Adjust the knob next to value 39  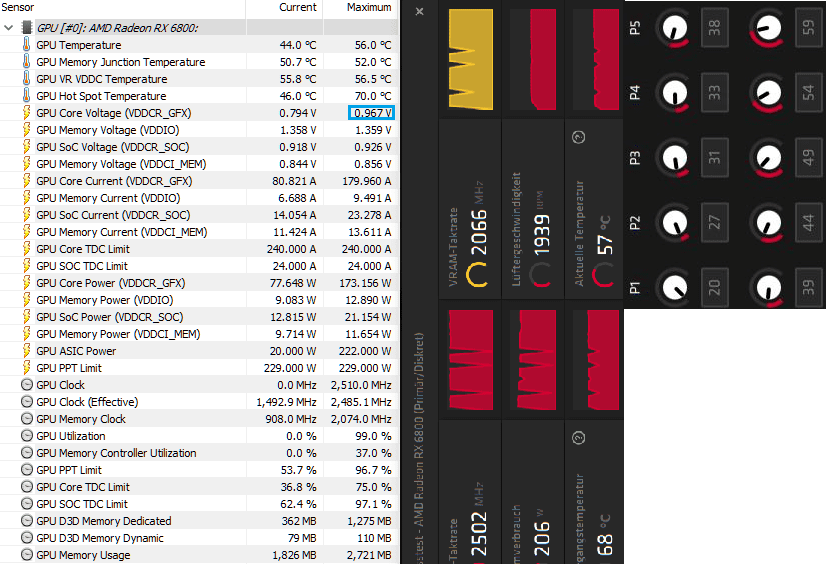(x=768, y=288)
